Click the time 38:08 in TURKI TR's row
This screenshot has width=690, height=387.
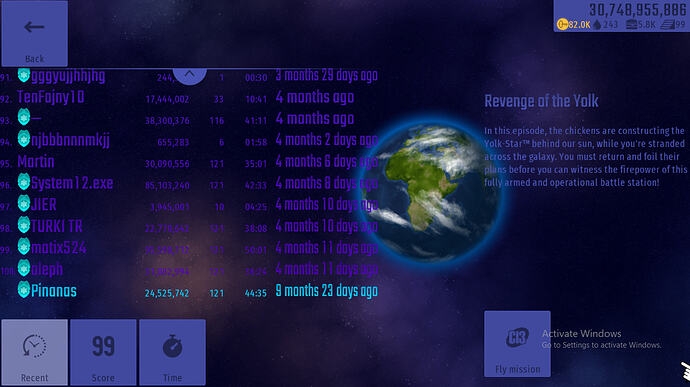[256, 229]
